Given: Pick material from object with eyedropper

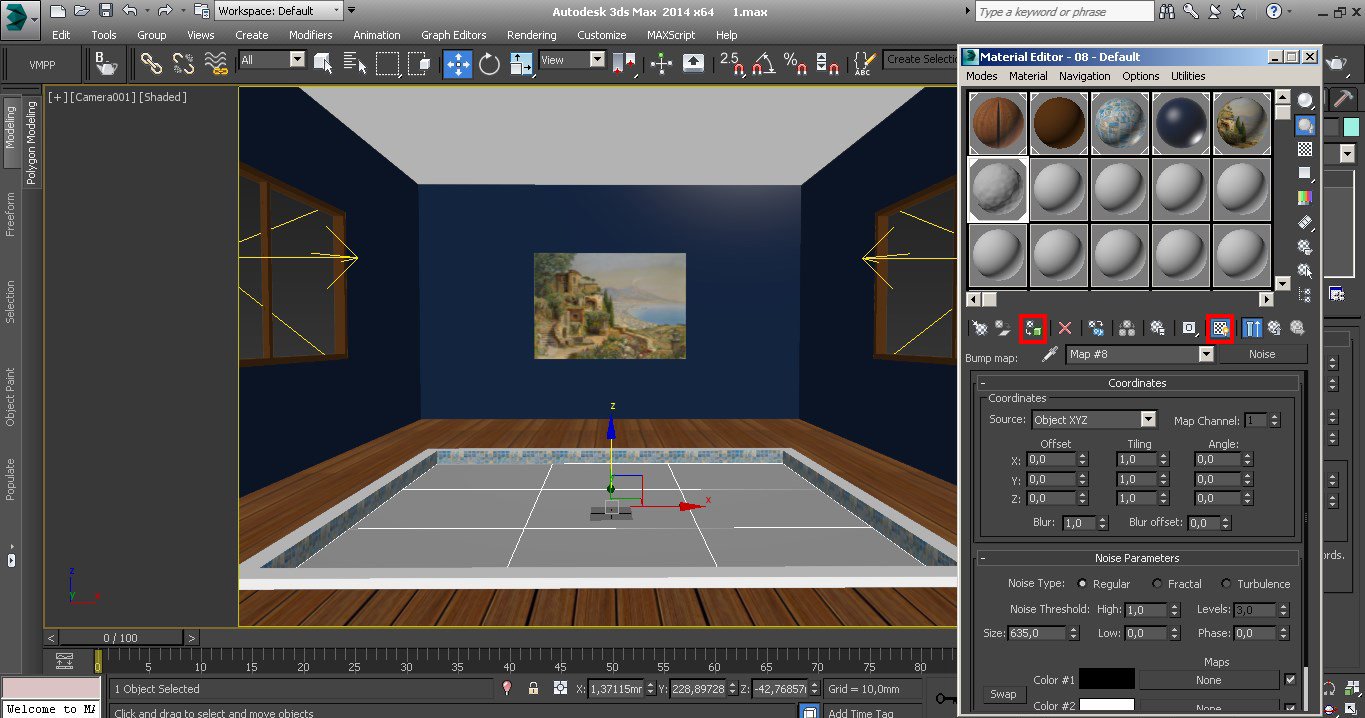Looking at the screenshot, I should point(1049,354).
